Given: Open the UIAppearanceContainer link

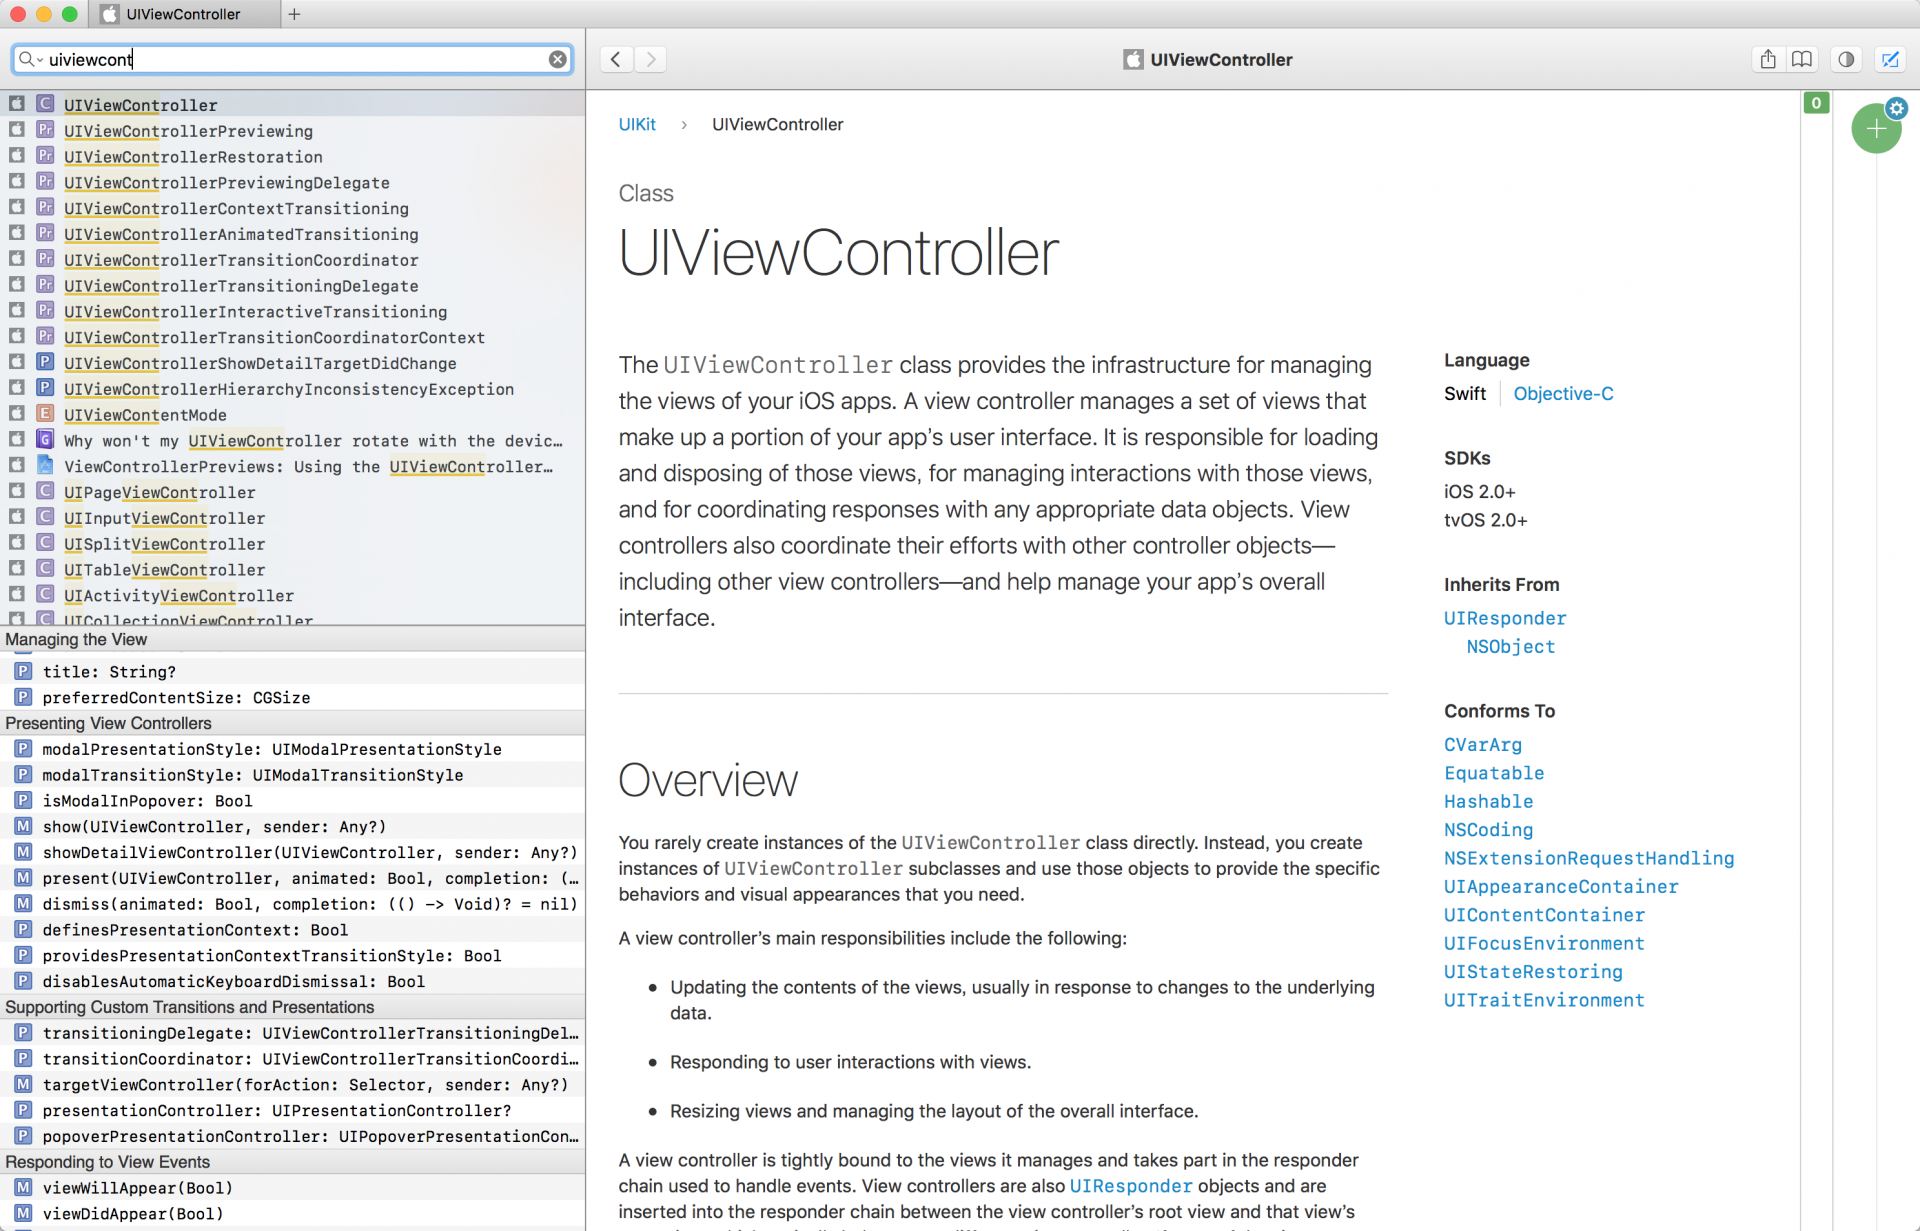Looking at the screenshot, I should (1561, 887).
